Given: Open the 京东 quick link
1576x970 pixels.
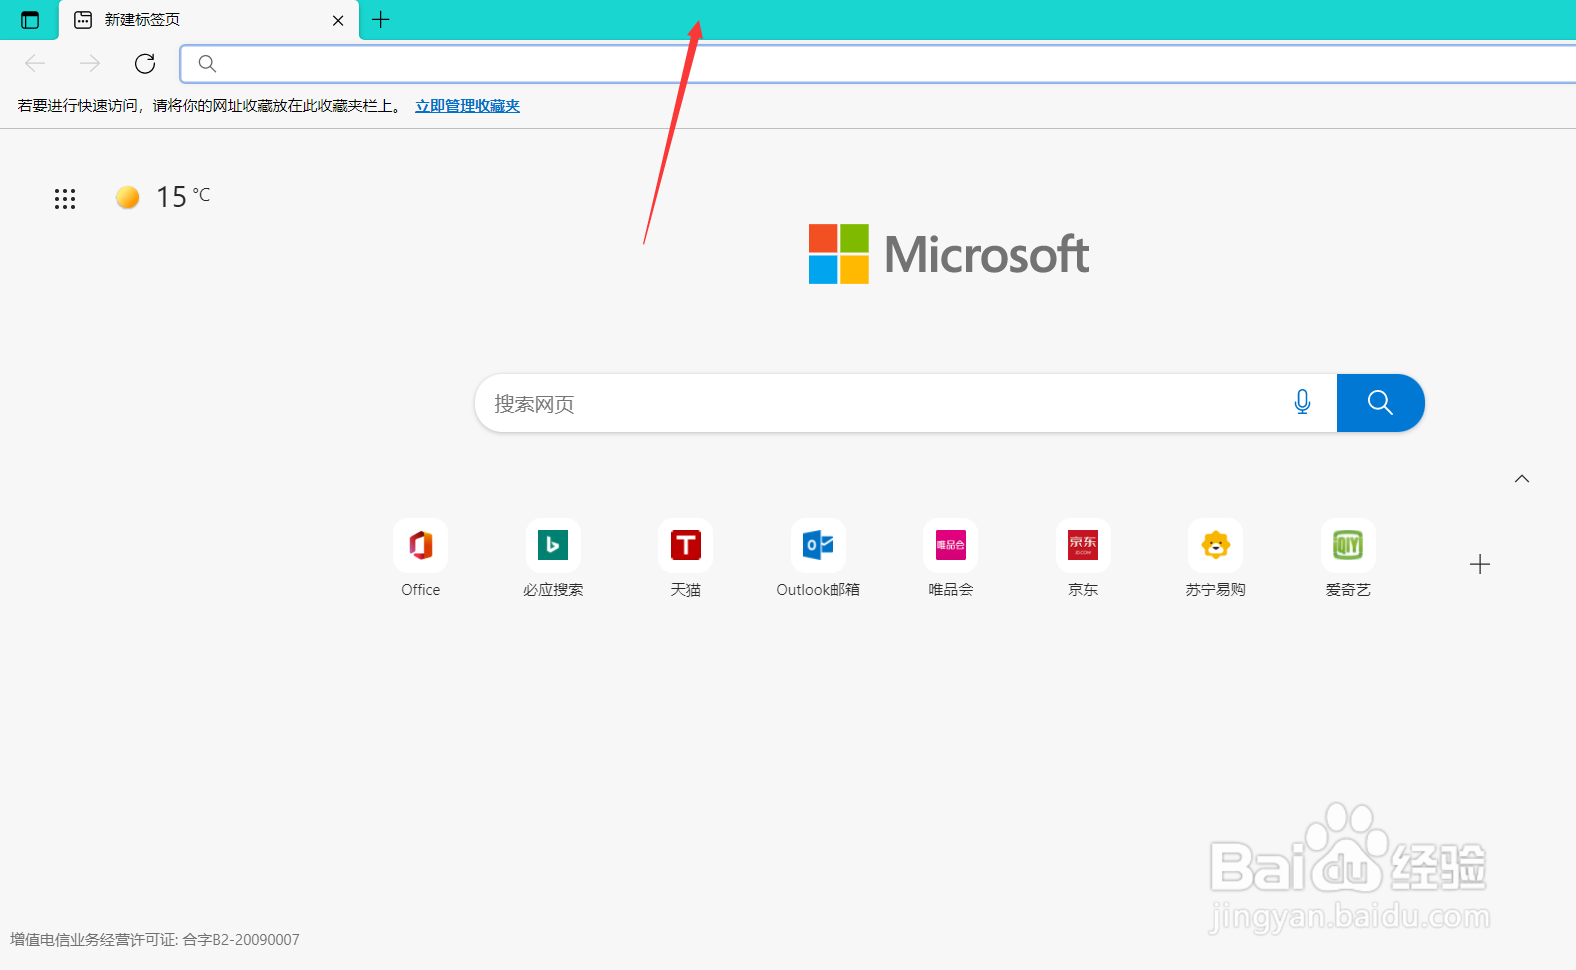Looking at the screenshot, I should [x=1083, y=559].
